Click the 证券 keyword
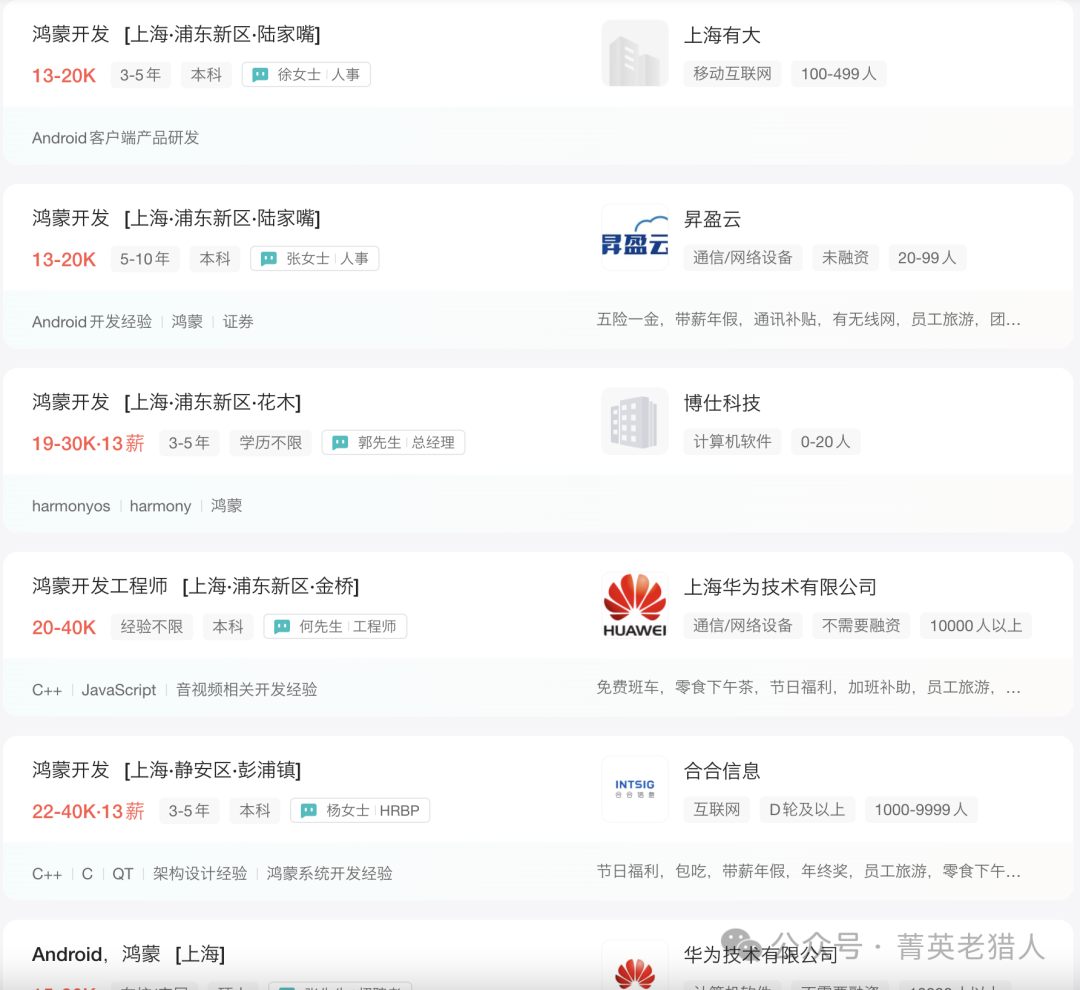 coord(238,322)
